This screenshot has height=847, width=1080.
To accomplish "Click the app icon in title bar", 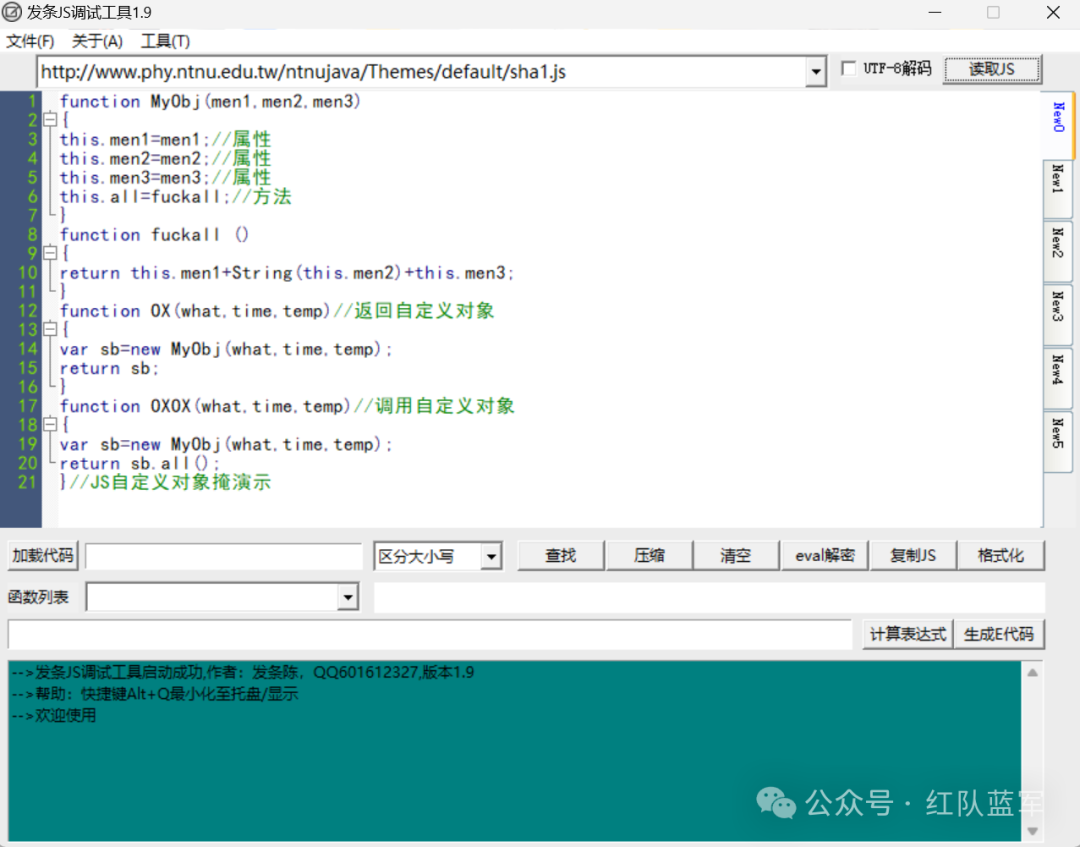I will coord(13,13).
